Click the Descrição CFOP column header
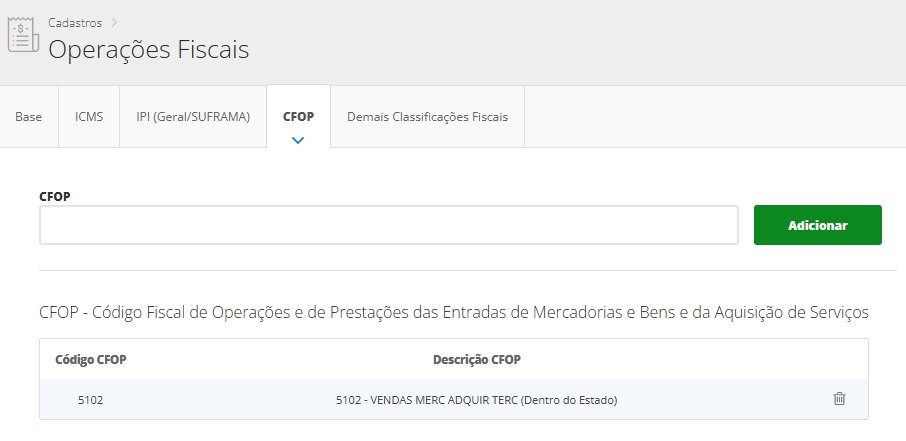The height and width of the screenshot is (441, 906). click(476, 359)
